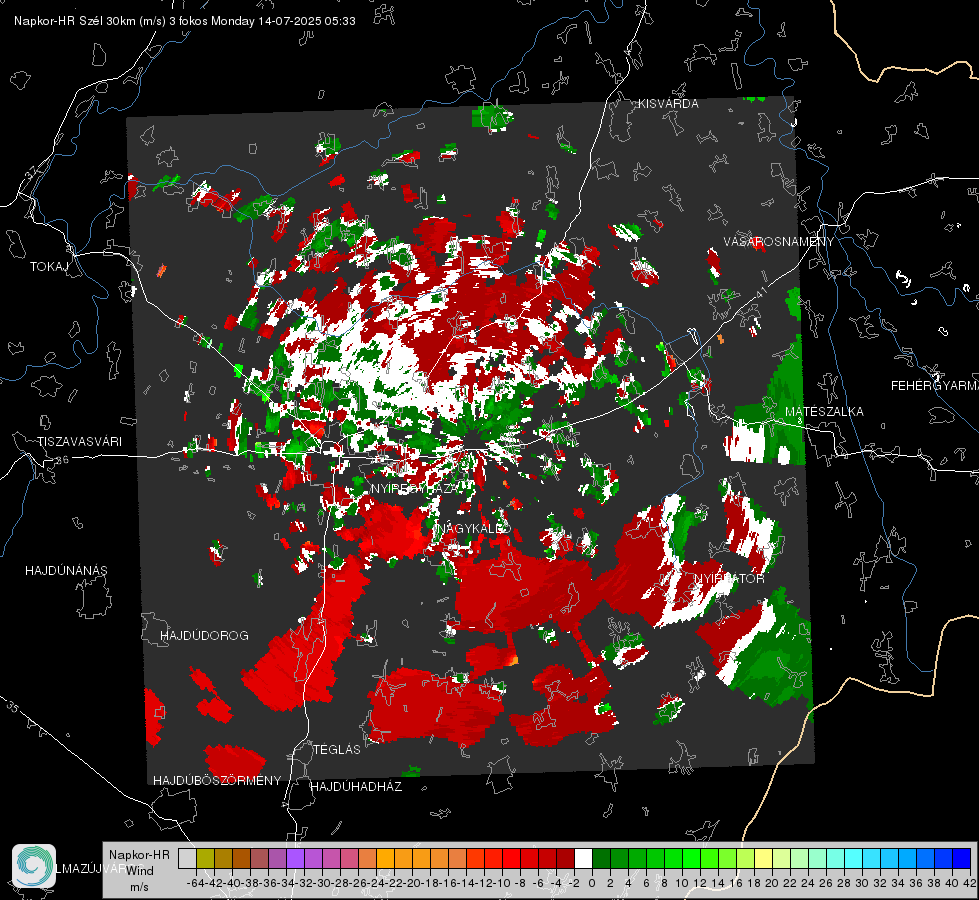
Task: Pick the cyan legend swatch between 28 and 30
Action: tap(854, 859)
